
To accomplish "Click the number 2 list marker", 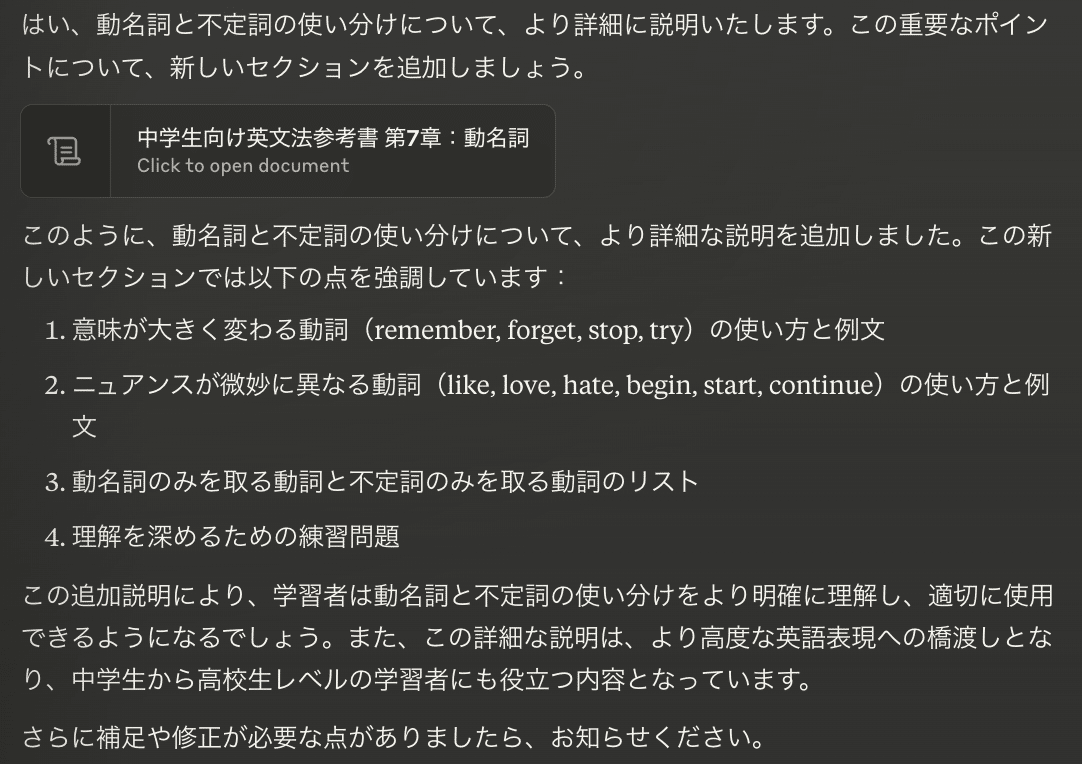I will [x=54, y=386].
